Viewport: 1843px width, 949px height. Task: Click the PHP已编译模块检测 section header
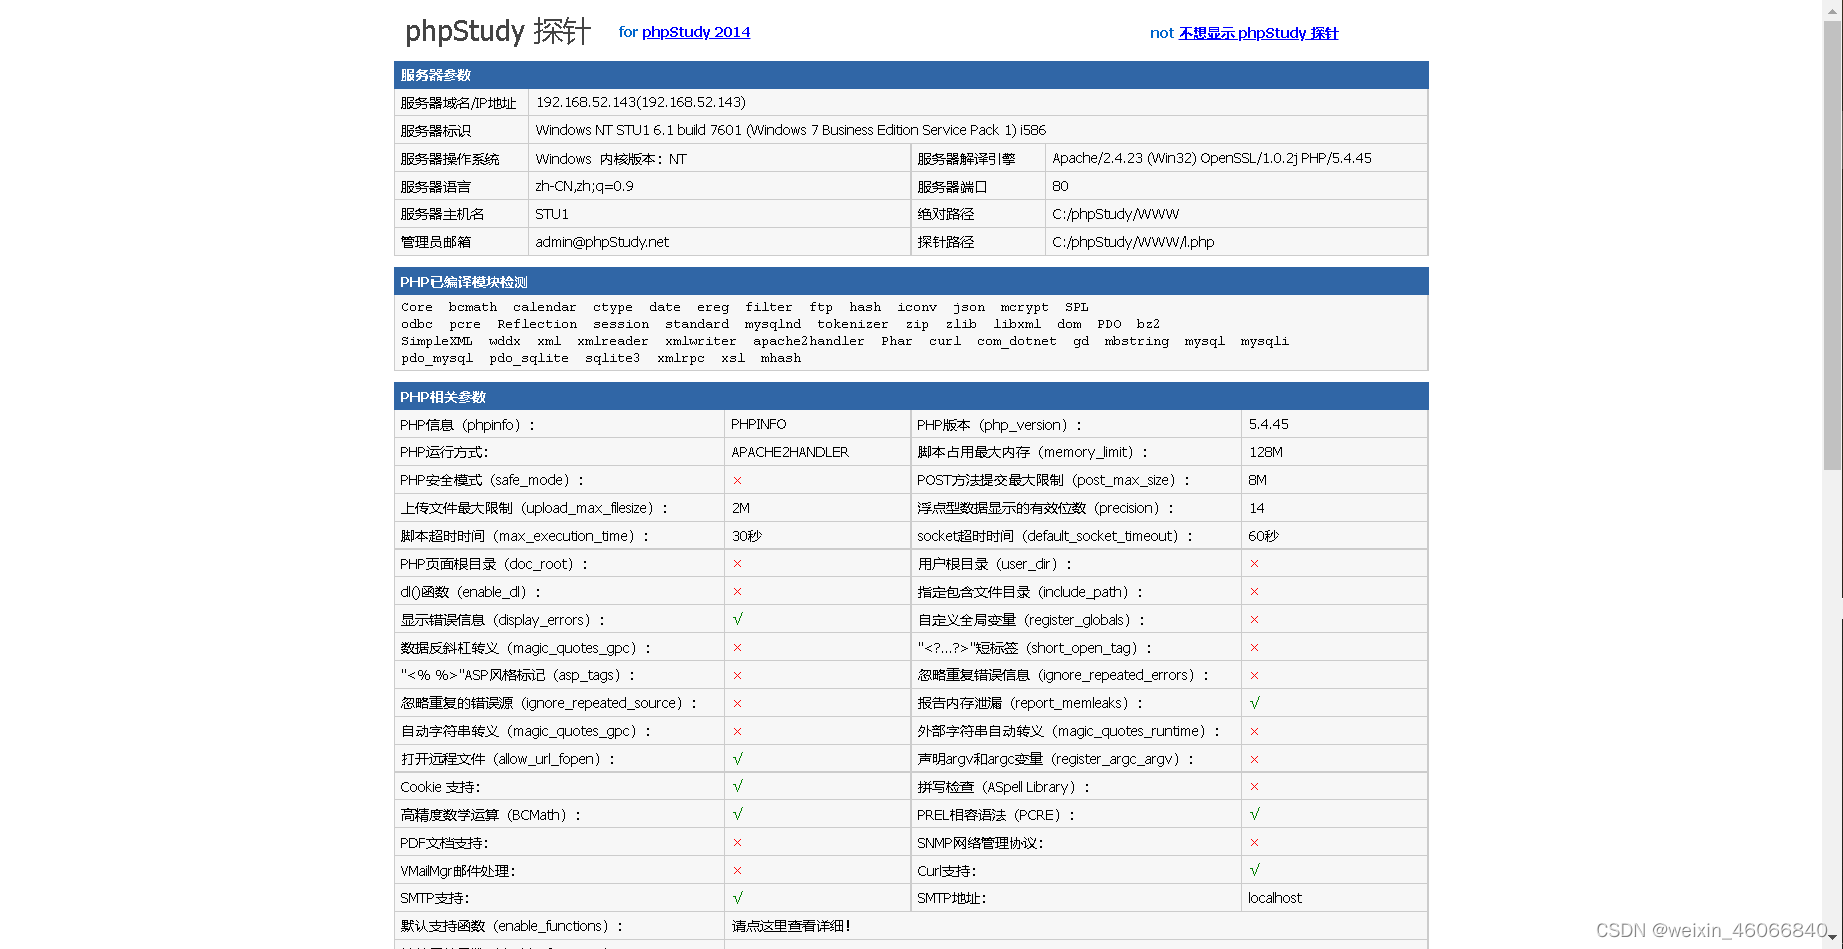[x=911, y=282]
